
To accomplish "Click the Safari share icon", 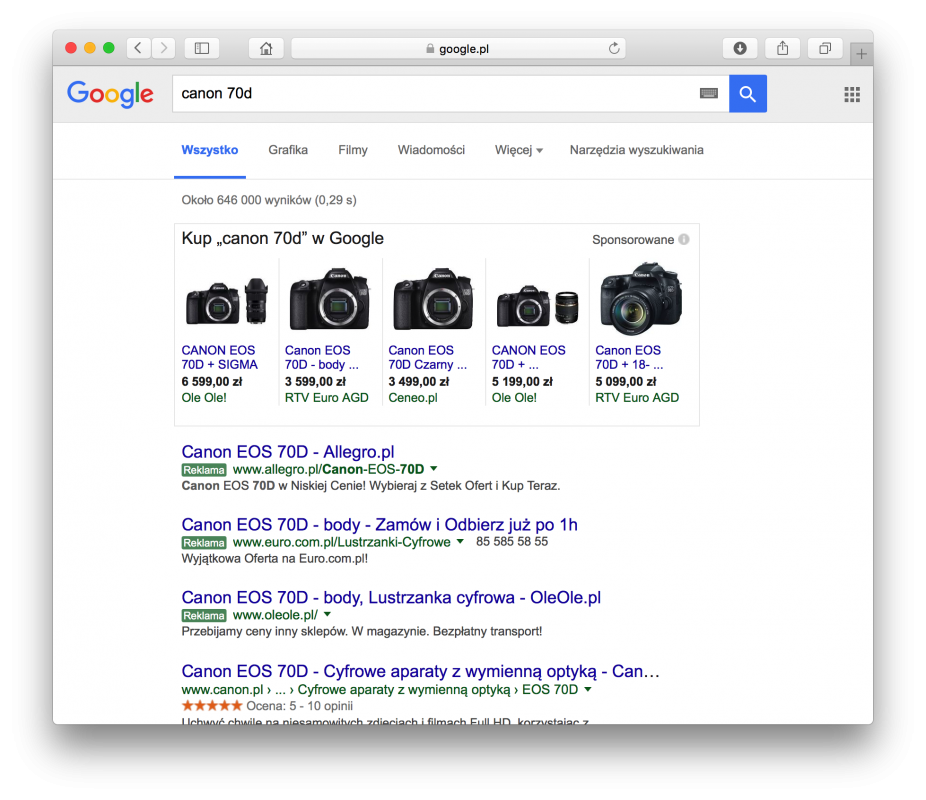I will click(781, 47).
